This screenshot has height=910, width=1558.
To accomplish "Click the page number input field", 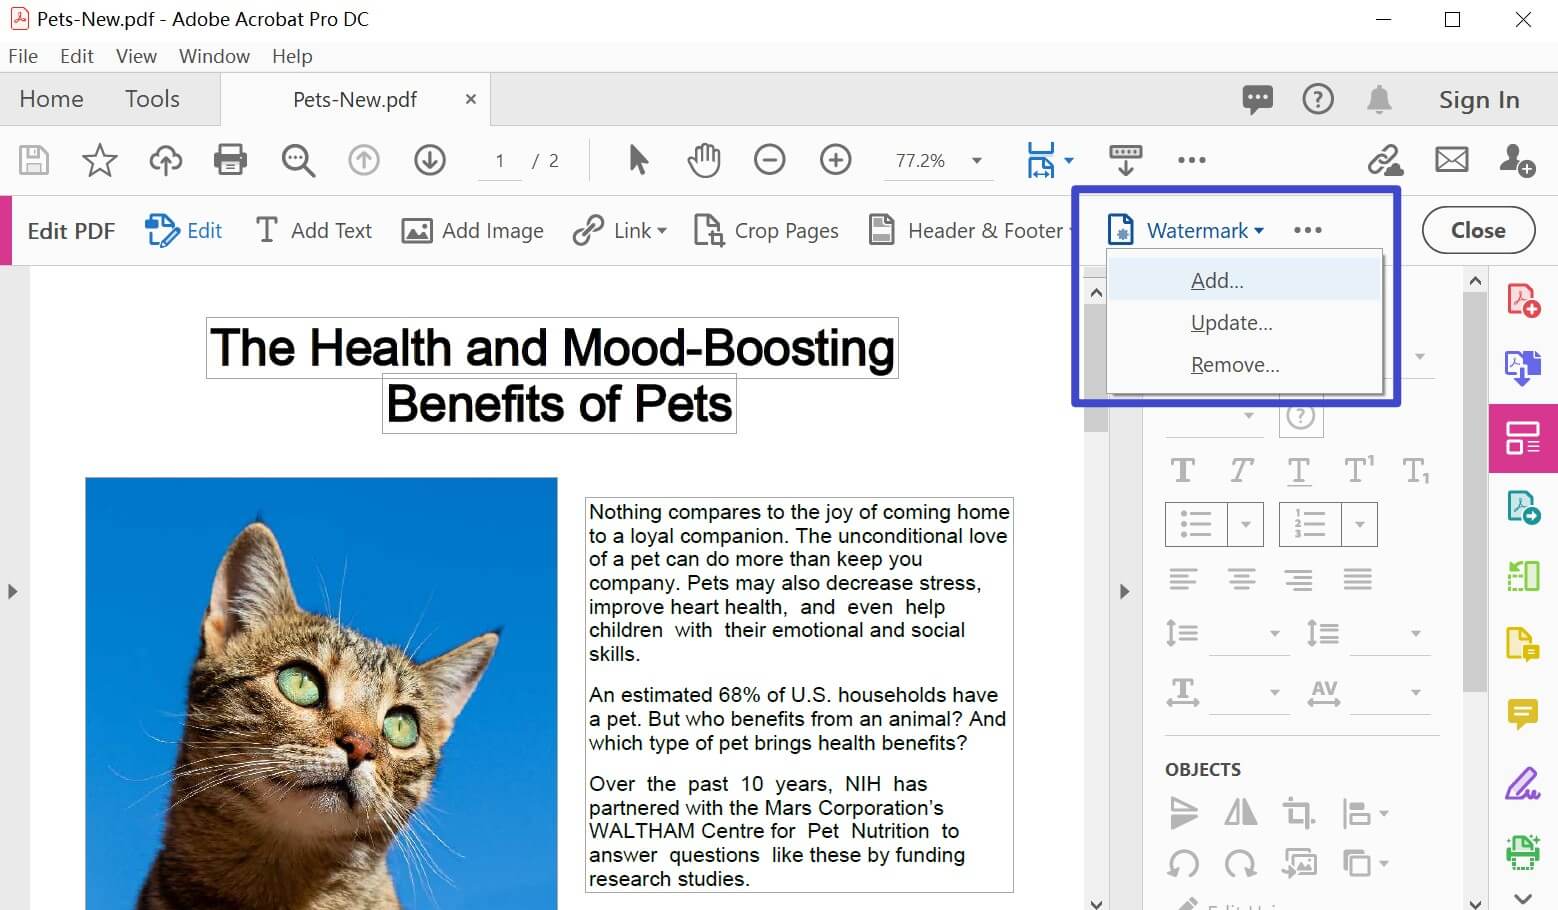I will (x=499, y=160).
